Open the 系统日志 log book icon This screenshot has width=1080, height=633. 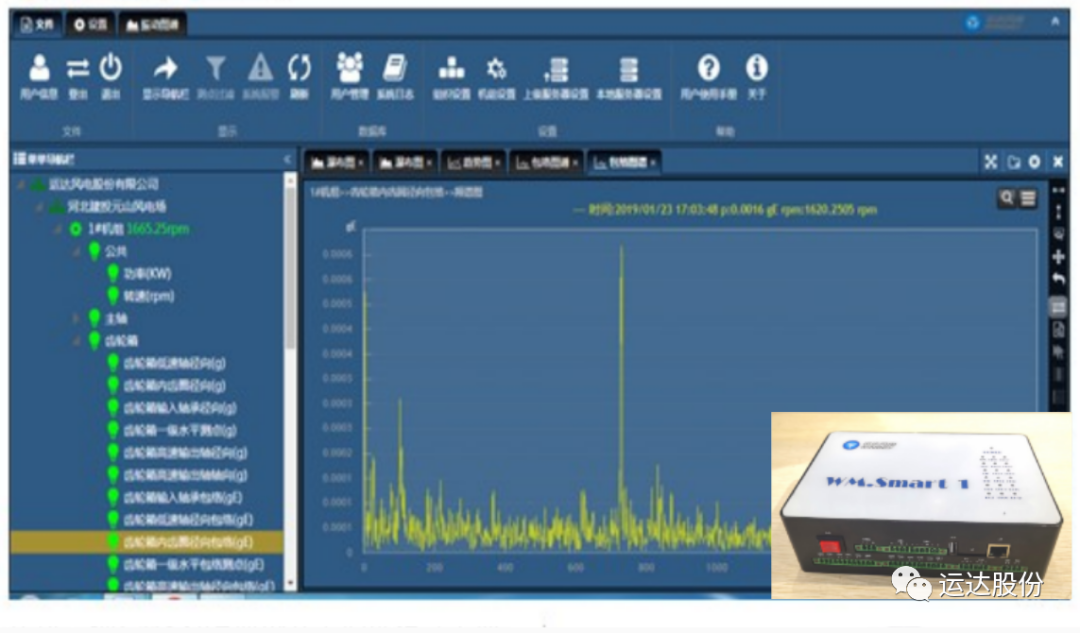pos(395,68)
